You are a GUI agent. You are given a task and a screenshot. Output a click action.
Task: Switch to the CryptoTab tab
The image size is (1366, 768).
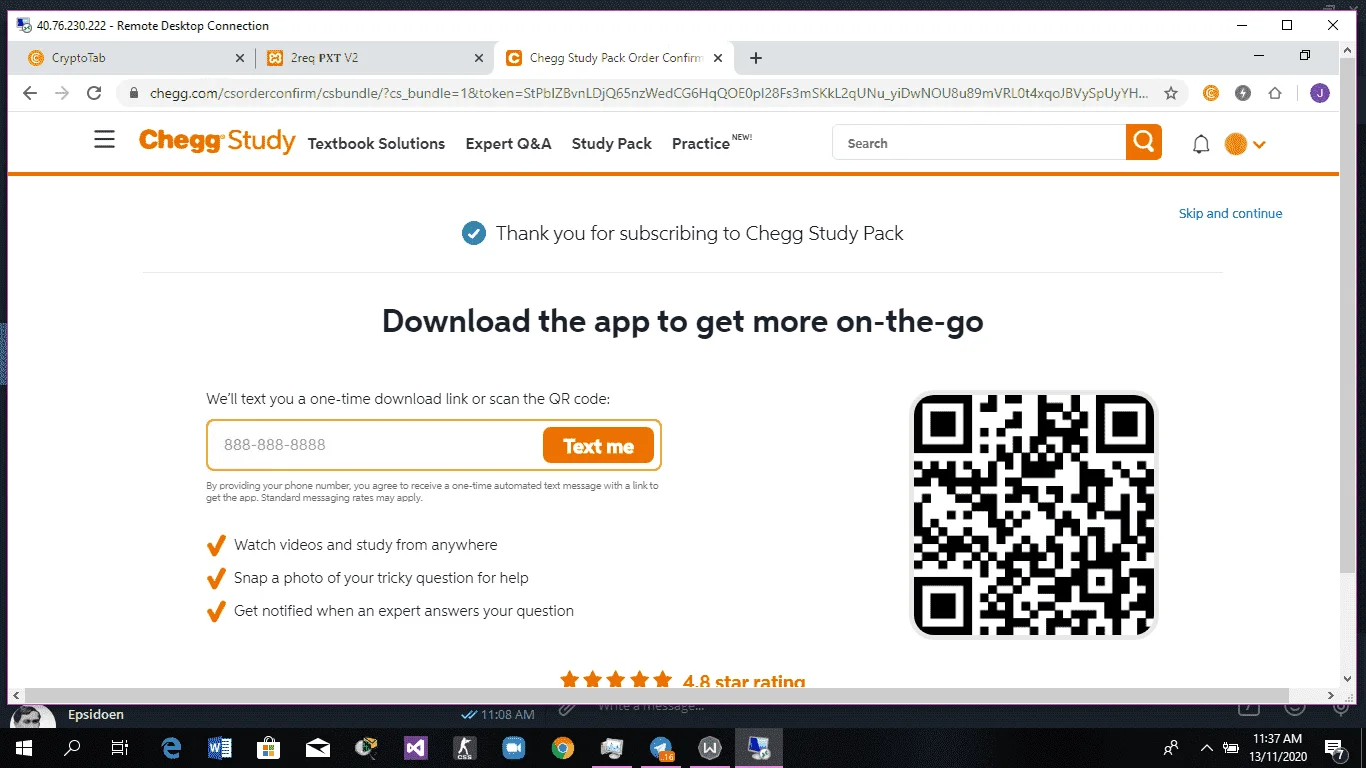134,58
